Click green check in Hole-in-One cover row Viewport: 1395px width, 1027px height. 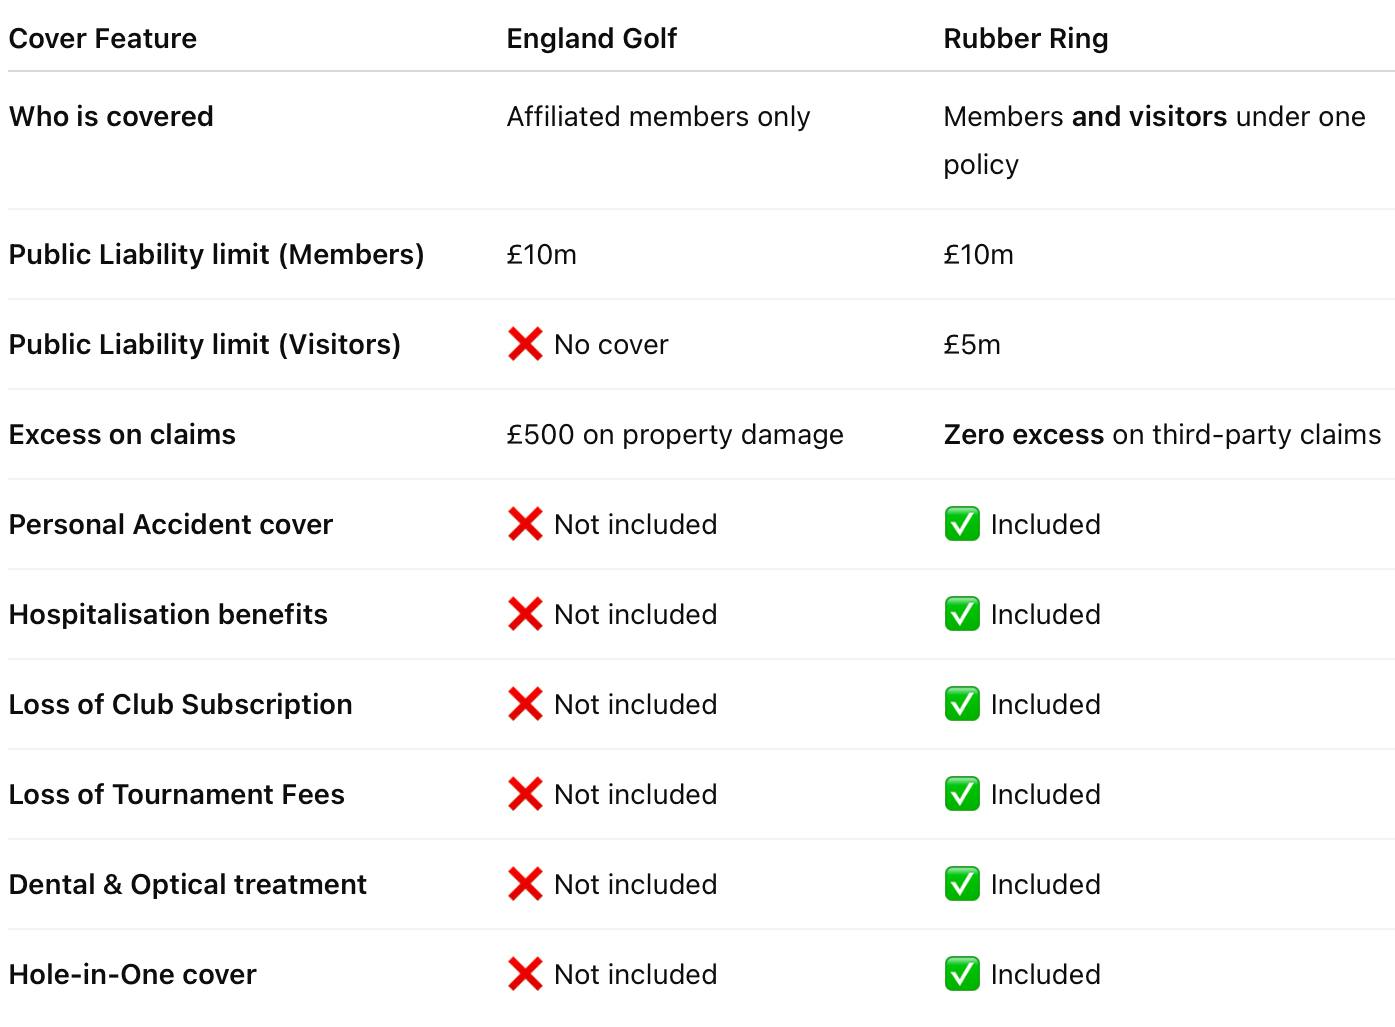click(962, 974)
